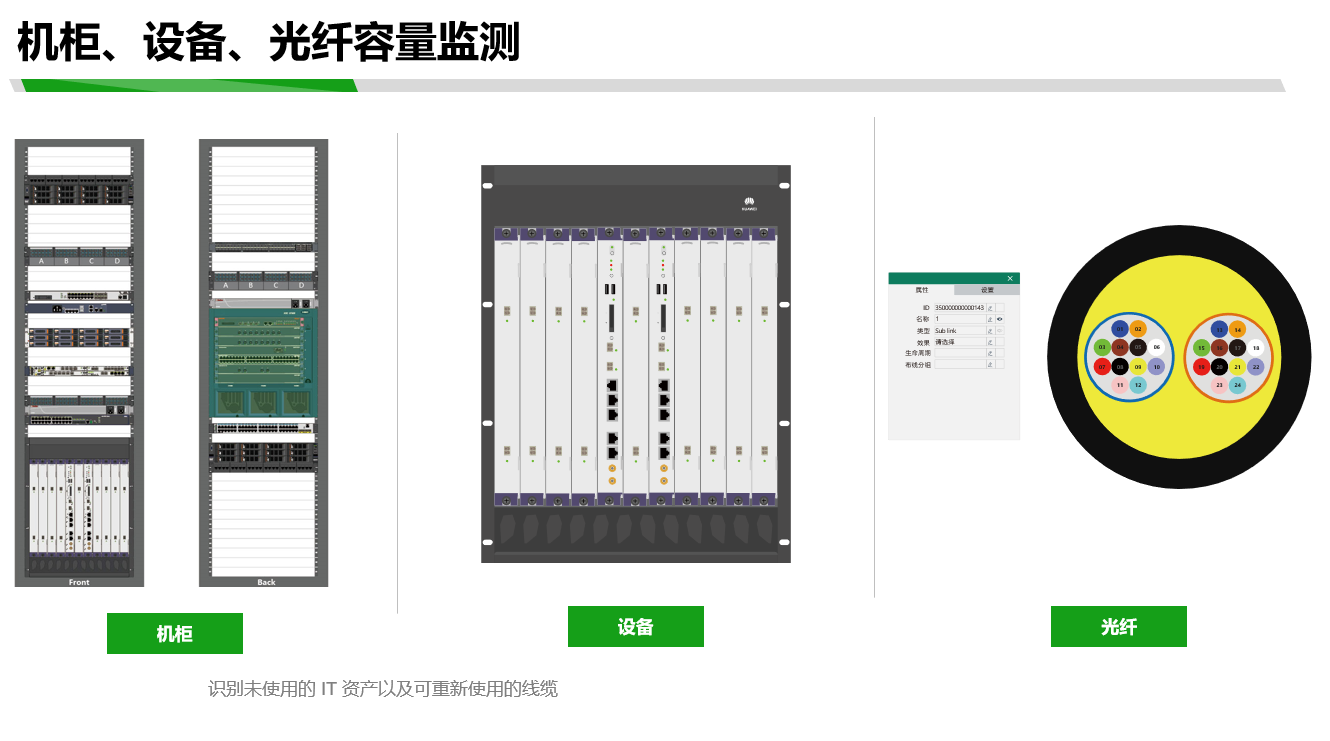
Task: Click the Front rack view image
Action: pos(79,363)
